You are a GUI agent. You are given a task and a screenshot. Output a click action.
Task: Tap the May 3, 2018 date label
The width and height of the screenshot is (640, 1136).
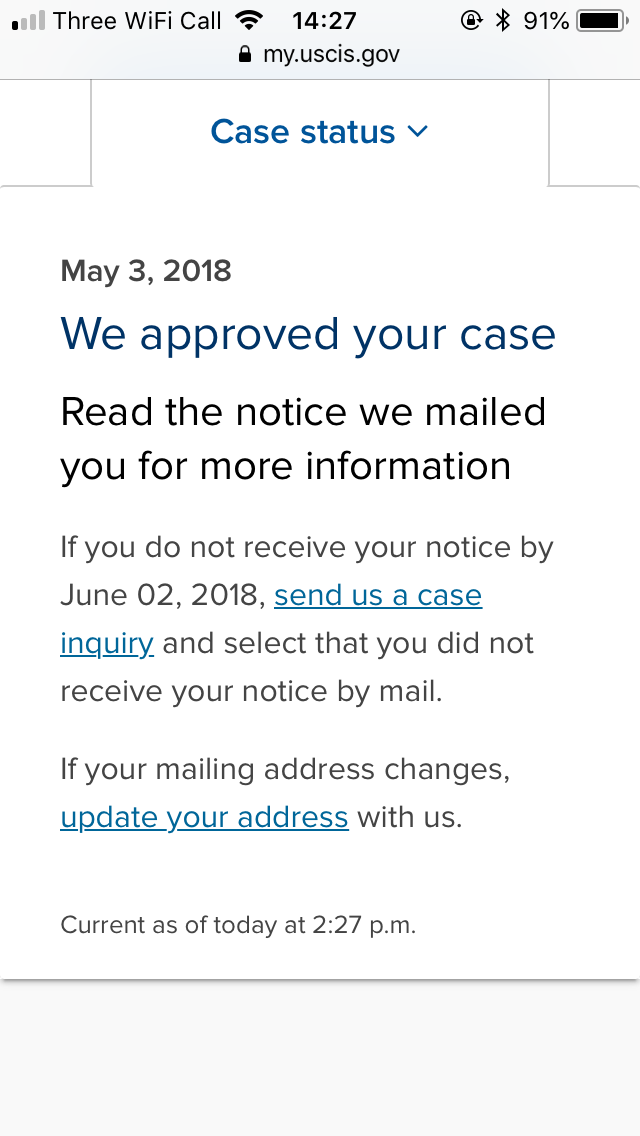(x=146, y=271)
